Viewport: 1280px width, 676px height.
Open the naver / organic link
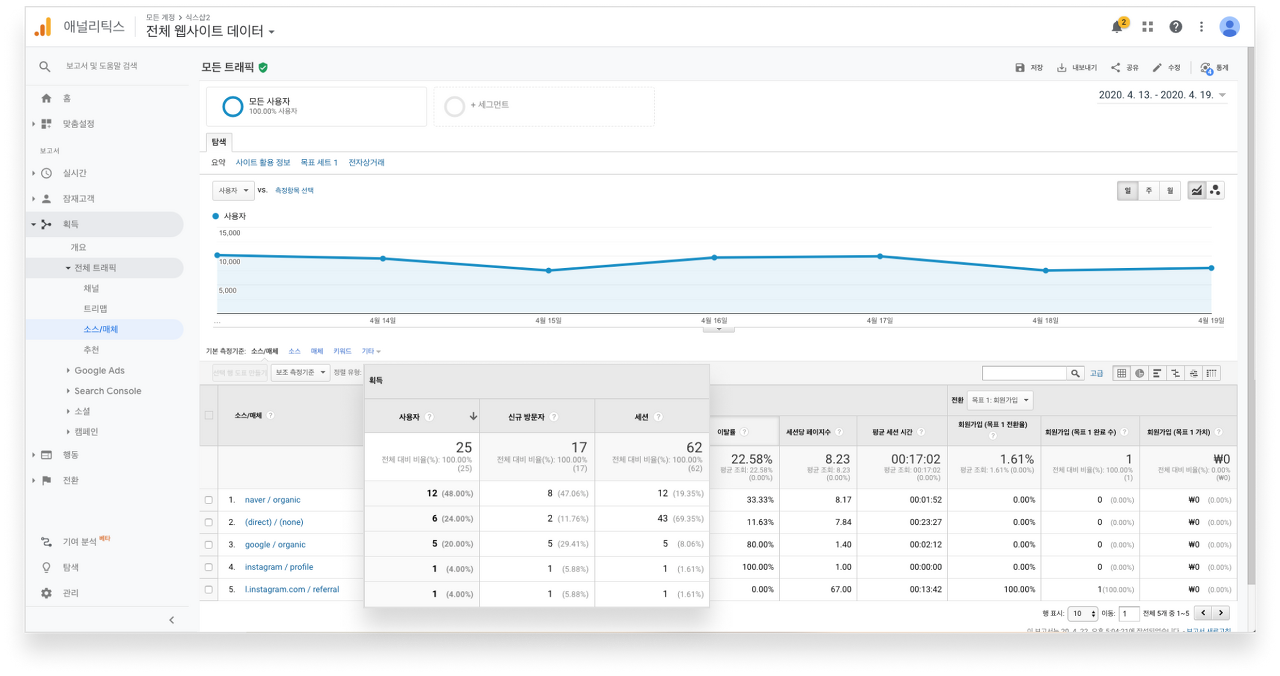pyautogui.click(x=273, y=500)
